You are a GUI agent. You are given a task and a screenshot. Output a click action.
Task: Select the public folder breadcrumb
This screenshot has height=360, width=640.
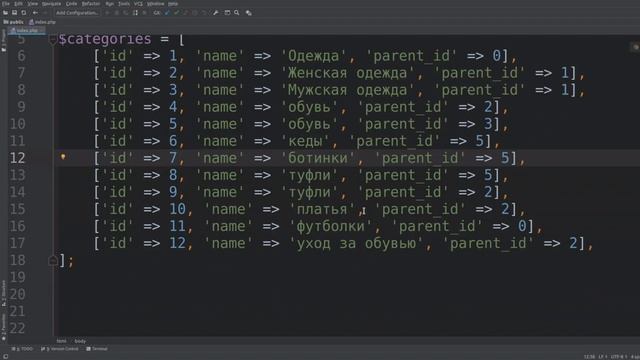coord(13,22)
